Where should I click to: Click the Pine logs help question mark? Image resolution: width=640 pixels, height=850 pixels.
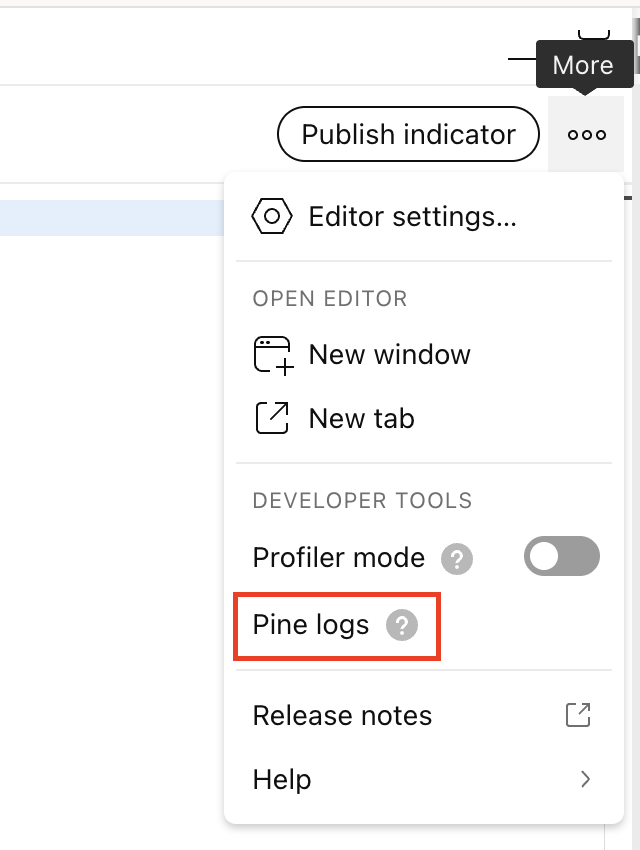402,626
